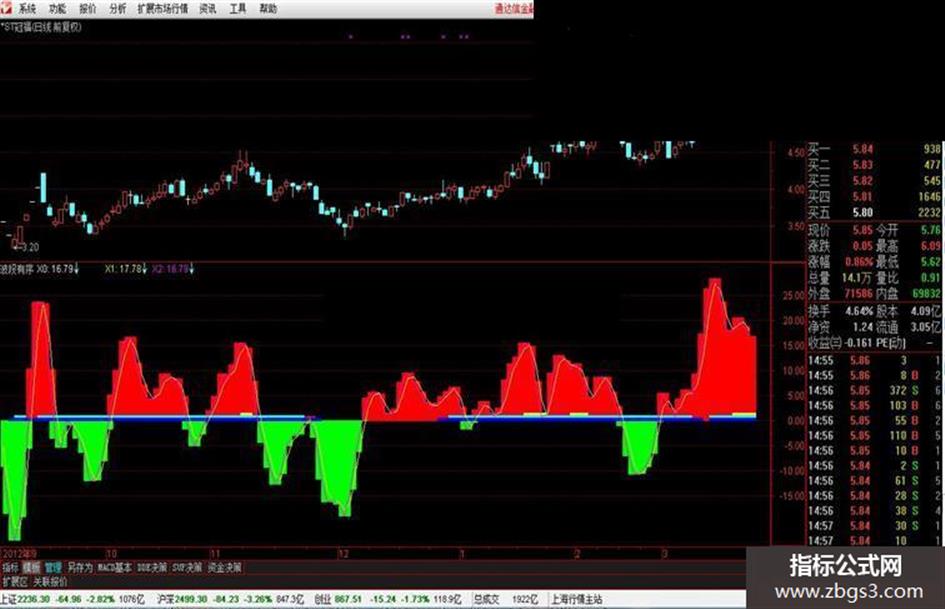Click the 25.00 indicator scale label
This screenshot has height=609, width=945.
[793, 295]
